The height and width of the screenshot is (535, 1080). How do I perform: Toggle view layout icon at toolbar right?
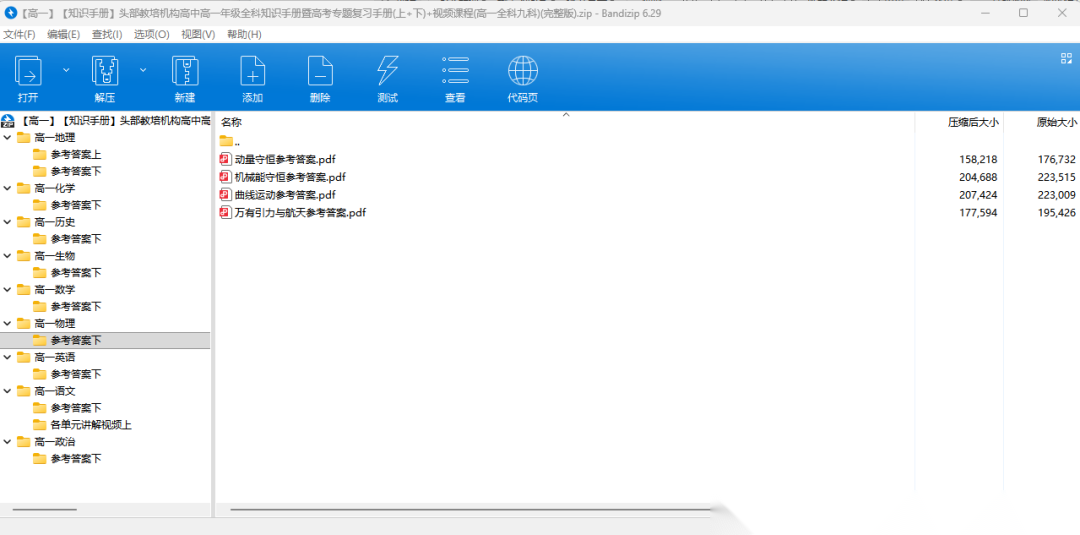1066,58
